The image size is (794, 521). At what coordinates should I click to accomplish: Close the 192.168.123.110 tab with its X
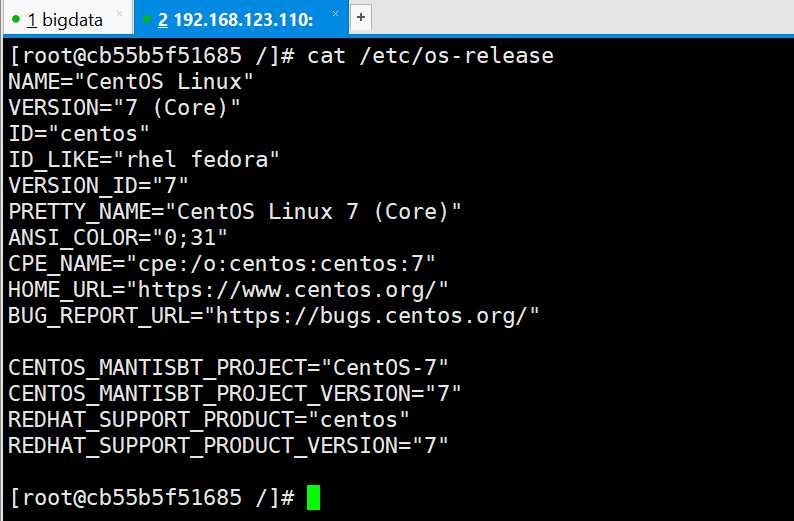335,13
